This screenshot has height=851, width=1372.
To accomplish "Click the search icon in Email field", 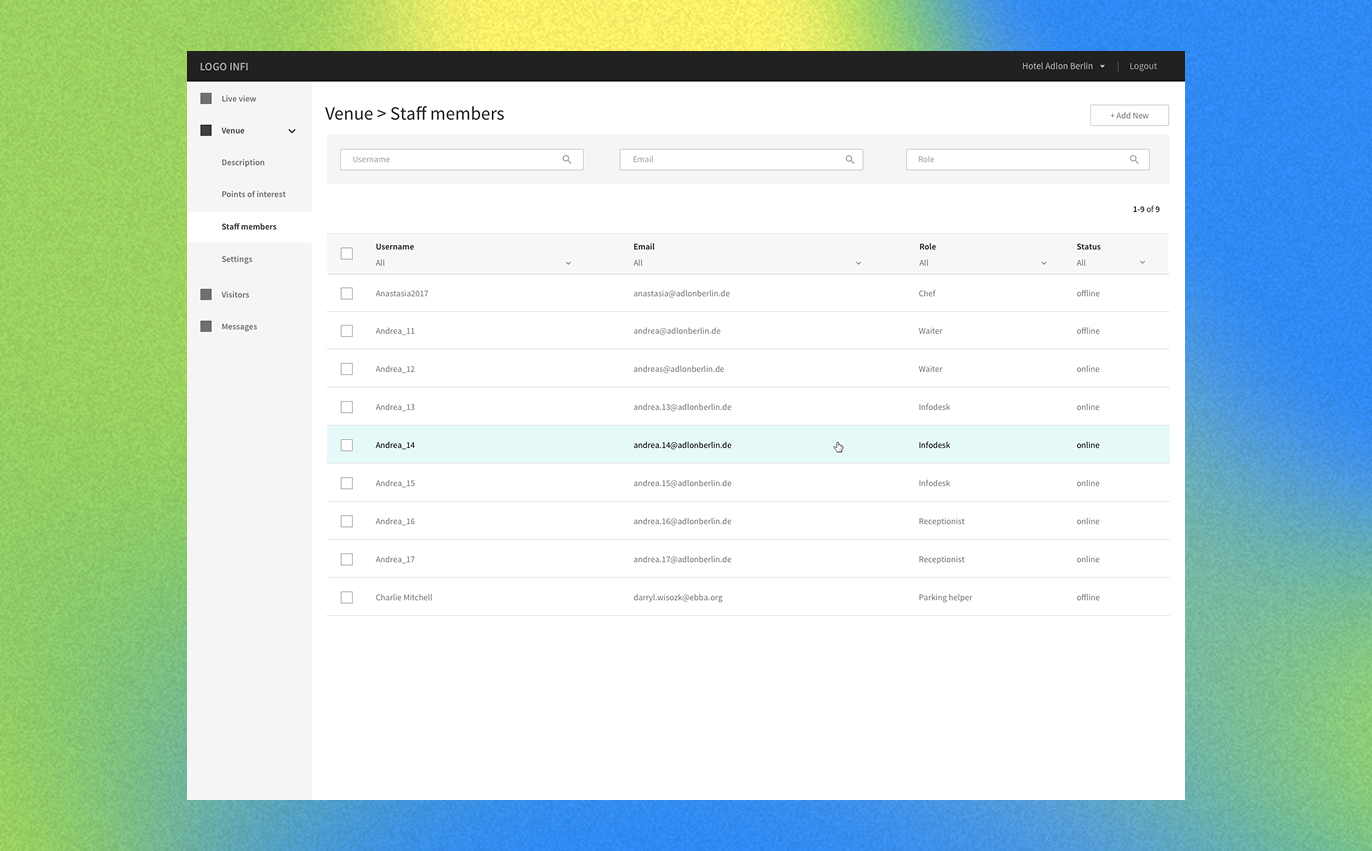I will (x=850, y=159).
